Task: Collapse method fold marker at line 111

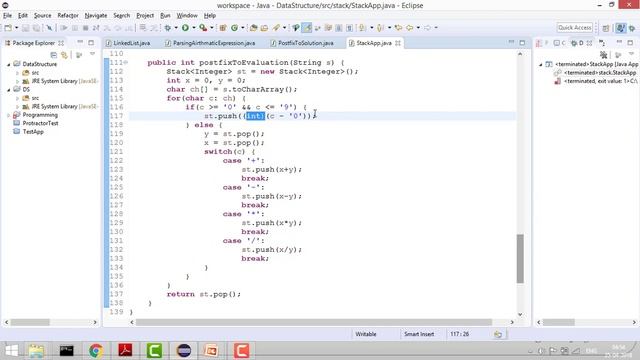Action: [126, 62]
